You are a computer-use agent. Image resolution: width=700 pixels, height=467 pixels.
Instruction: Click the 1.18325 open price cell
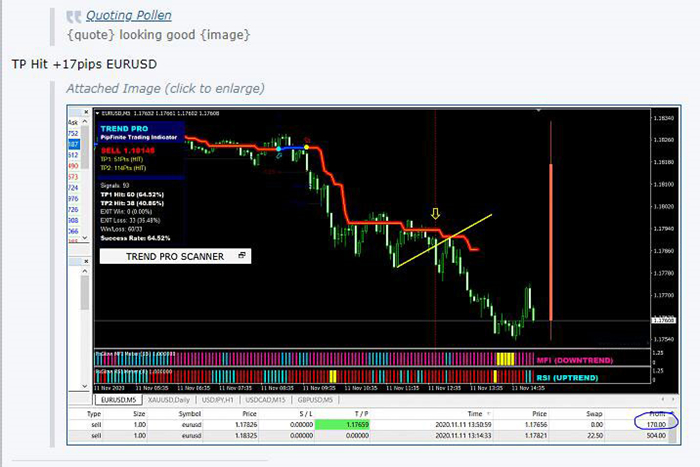tap(246, 435)
